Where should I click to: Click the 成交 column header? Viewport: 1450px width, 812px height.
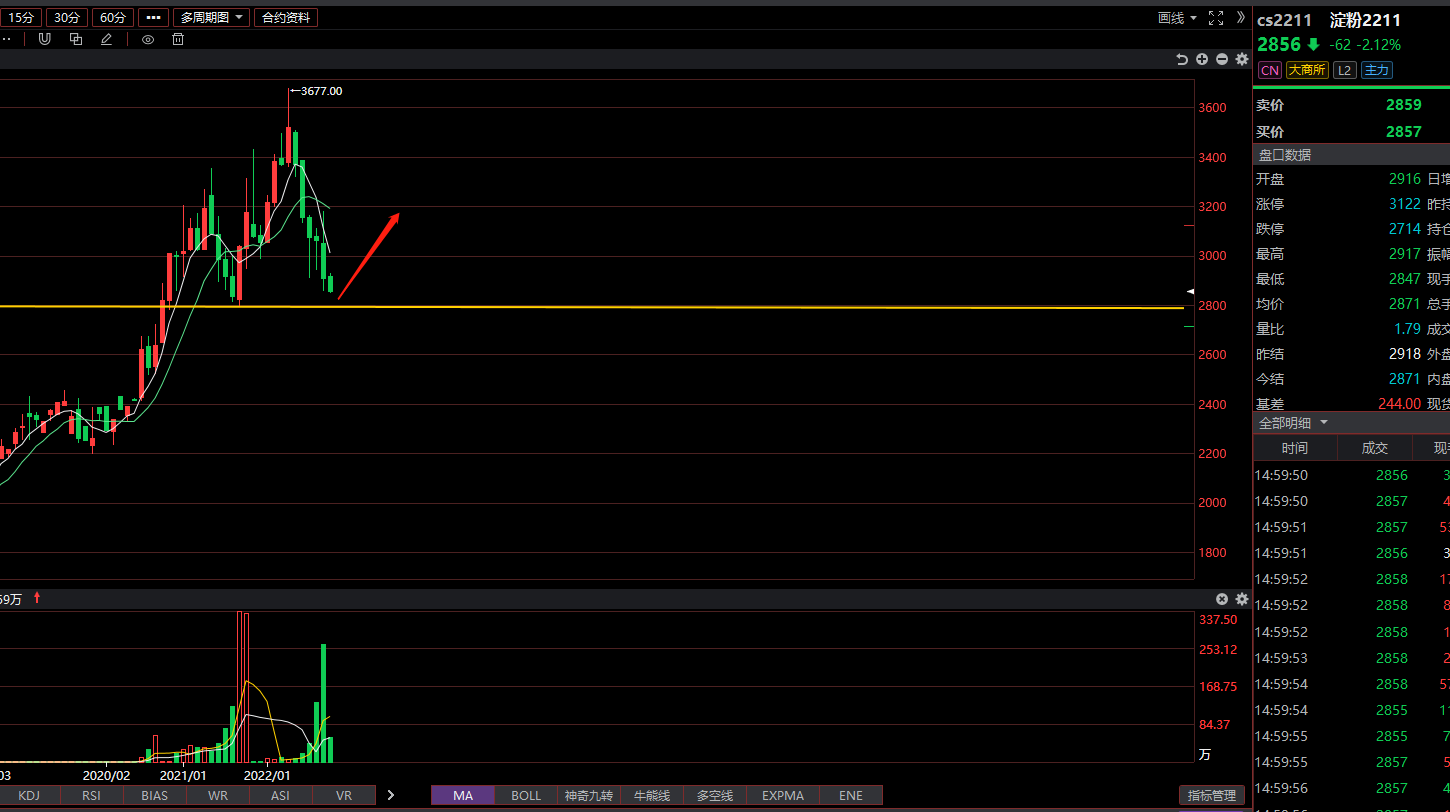pos(1375,448)
